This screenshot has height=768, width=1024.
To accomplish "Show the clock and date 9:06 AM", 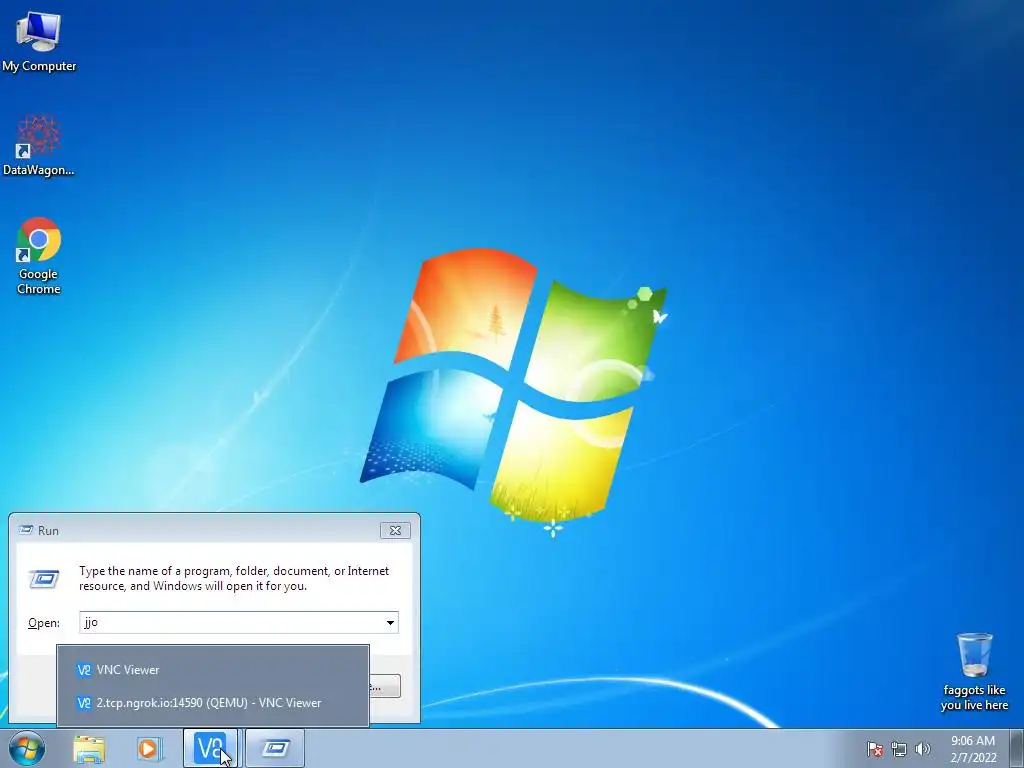I will point(973,748).
